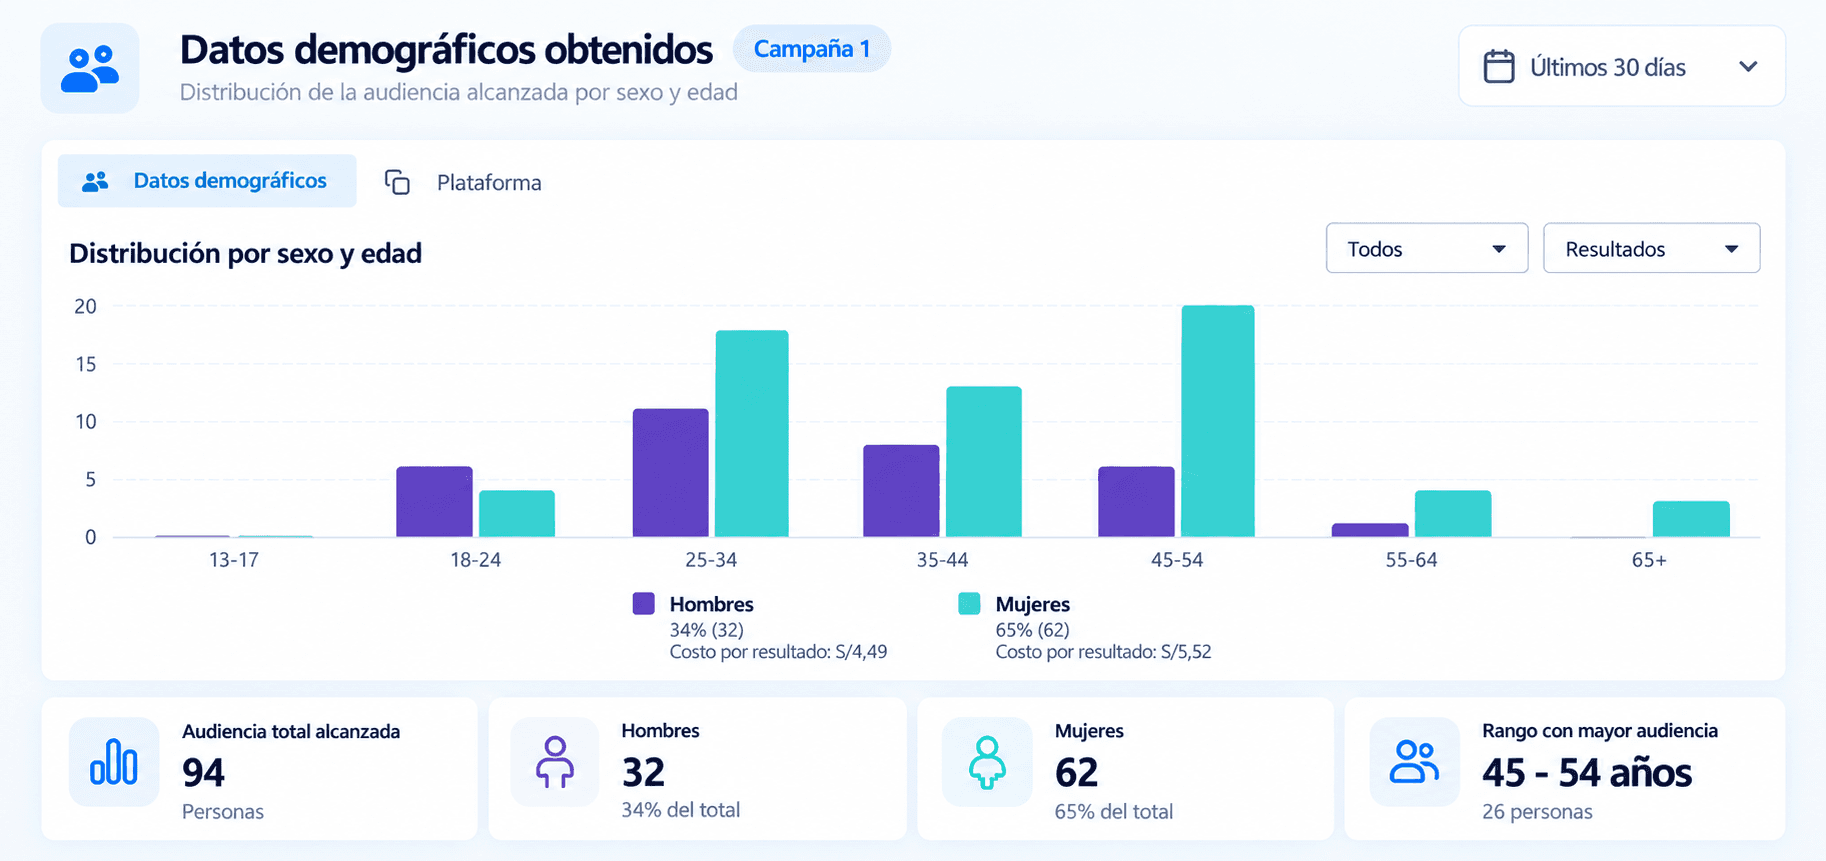Click the 34% (32) legend text
1826x861 pixels.
tap(706, 630)
